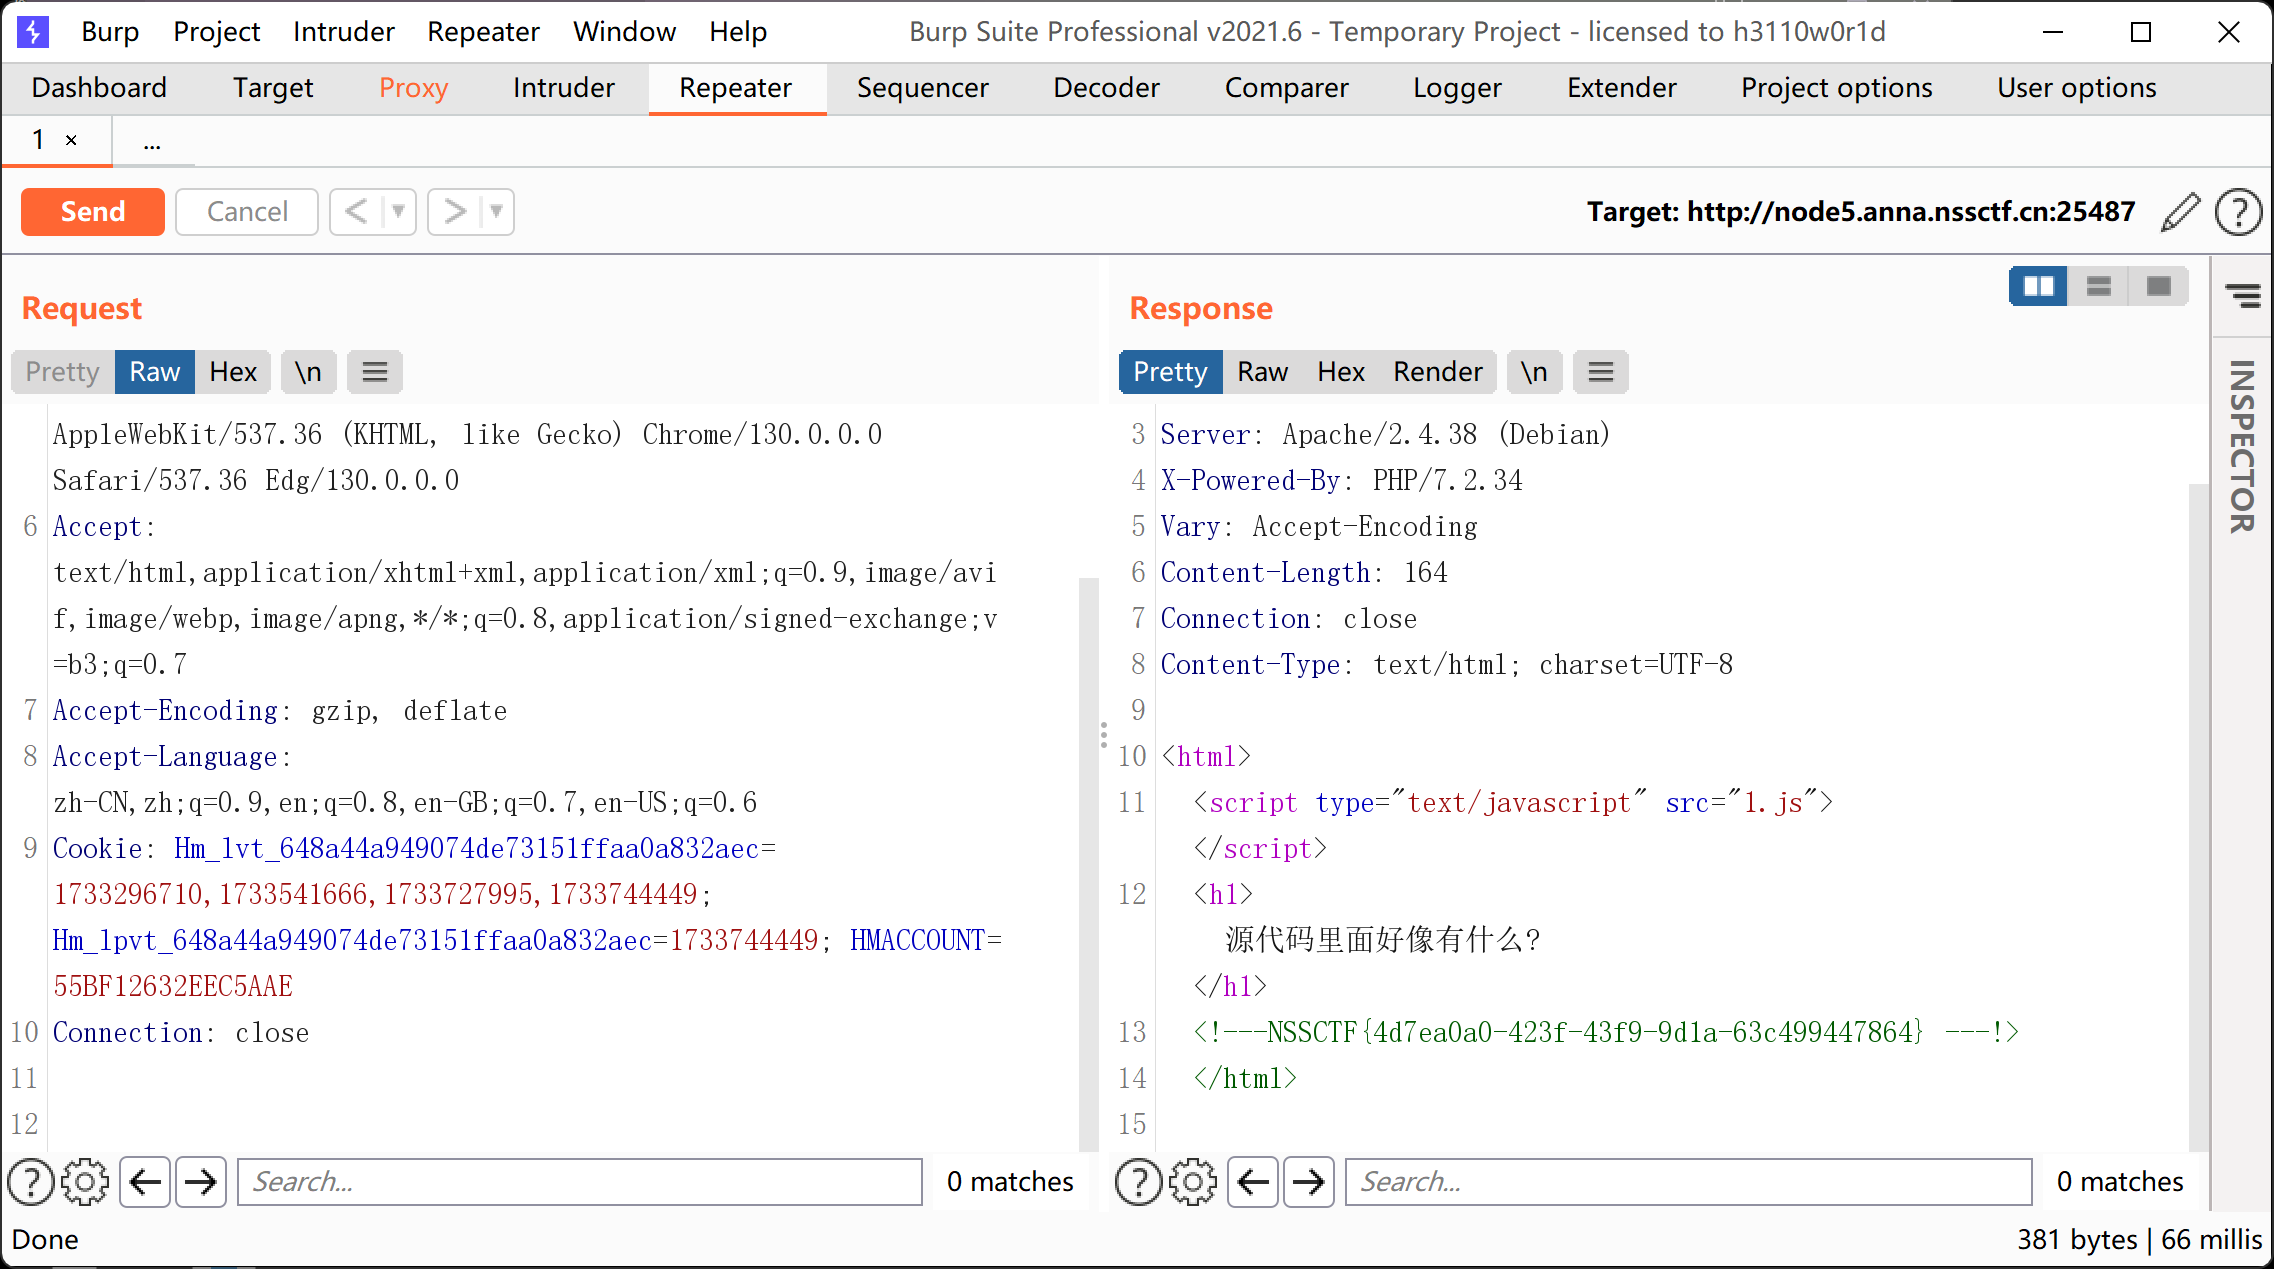This screenshot has height=1269, width=2274.
Task: Open the Intruder menu
Action: pyautogui.click(x=343, y=32)
